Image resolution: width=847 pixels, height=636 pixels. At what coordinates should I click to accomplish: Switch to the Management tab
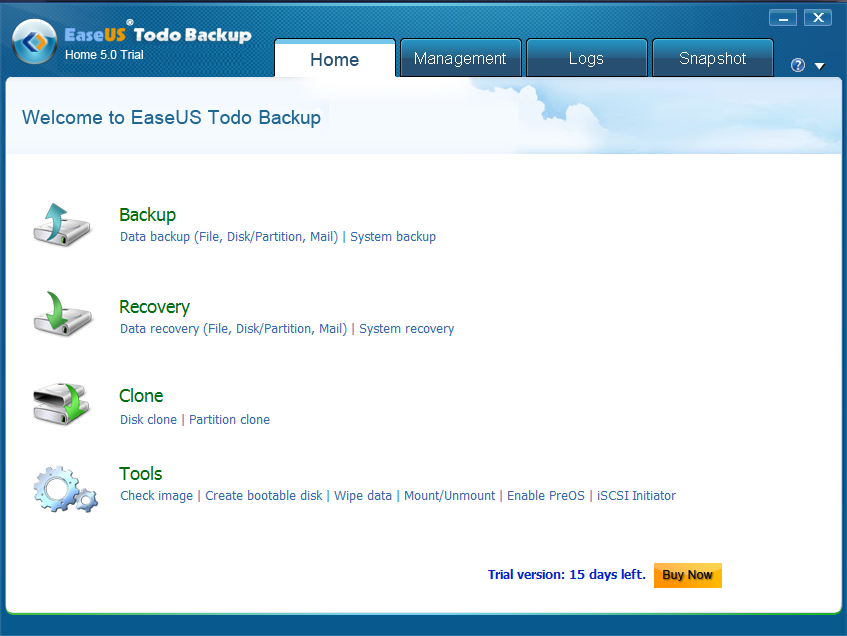pyautogui.click(x=460, y=59)
